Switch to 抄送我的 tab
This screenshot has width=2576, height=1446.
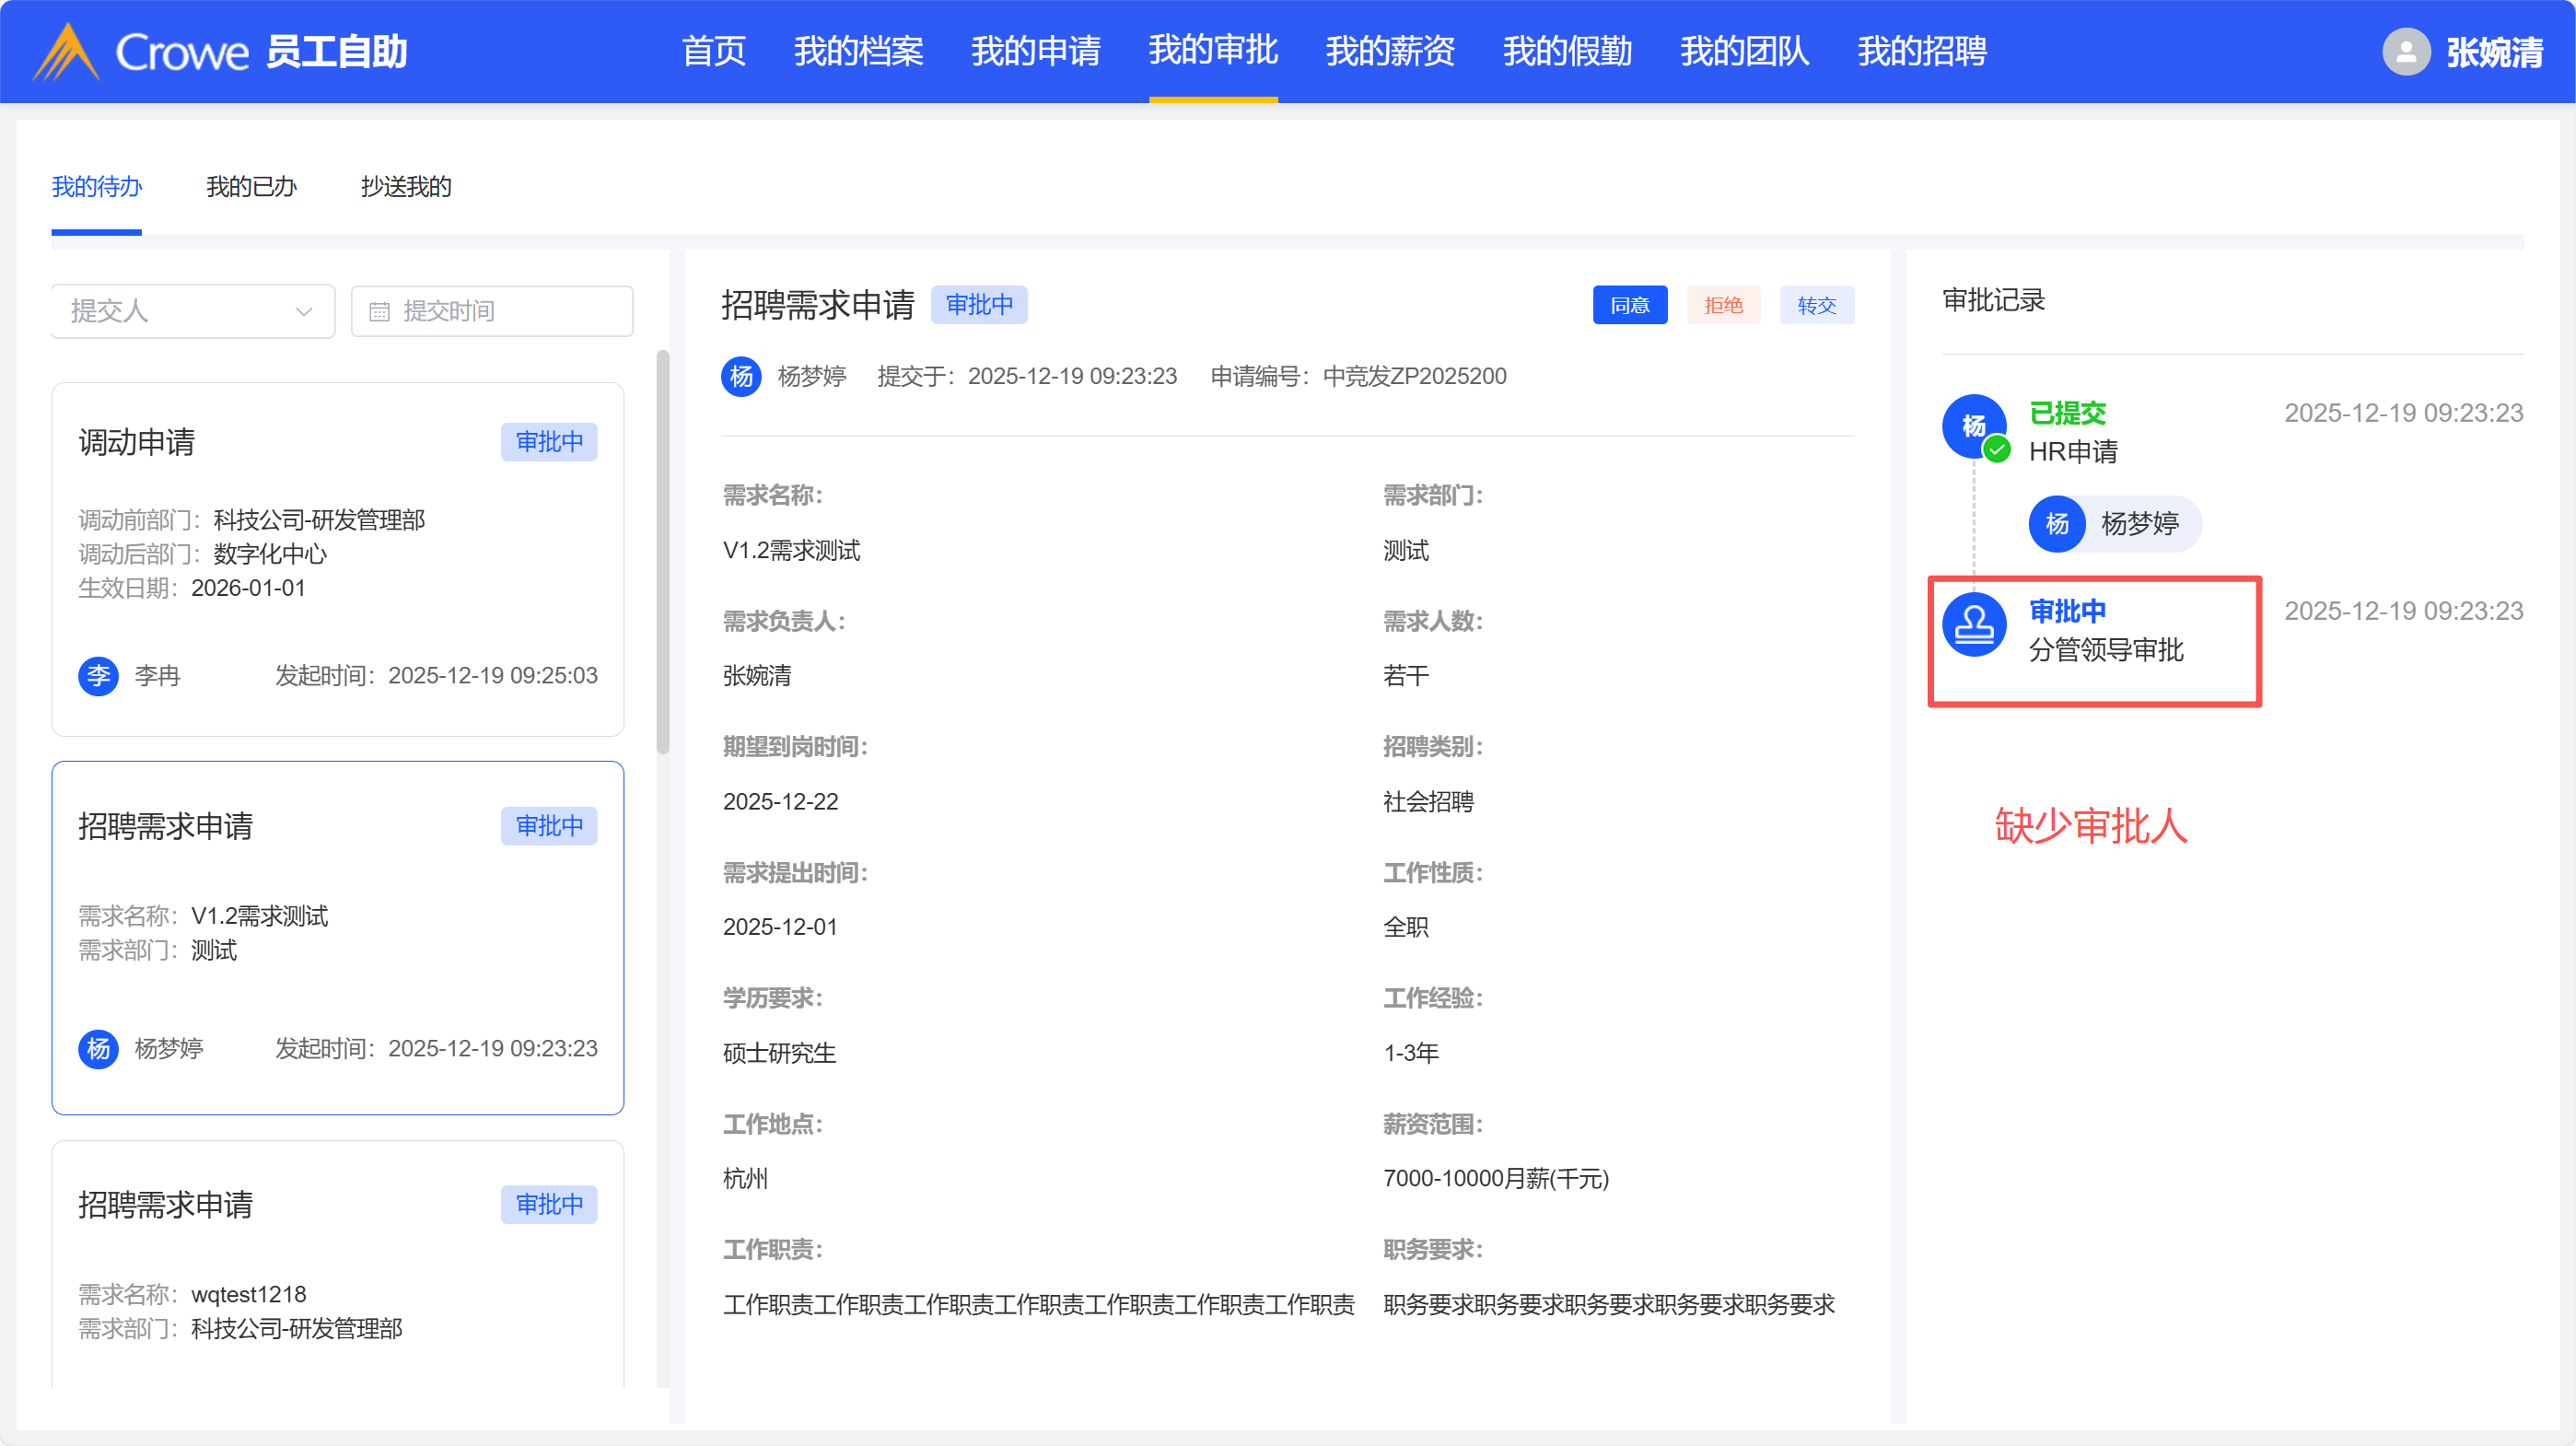click(406, 187)
